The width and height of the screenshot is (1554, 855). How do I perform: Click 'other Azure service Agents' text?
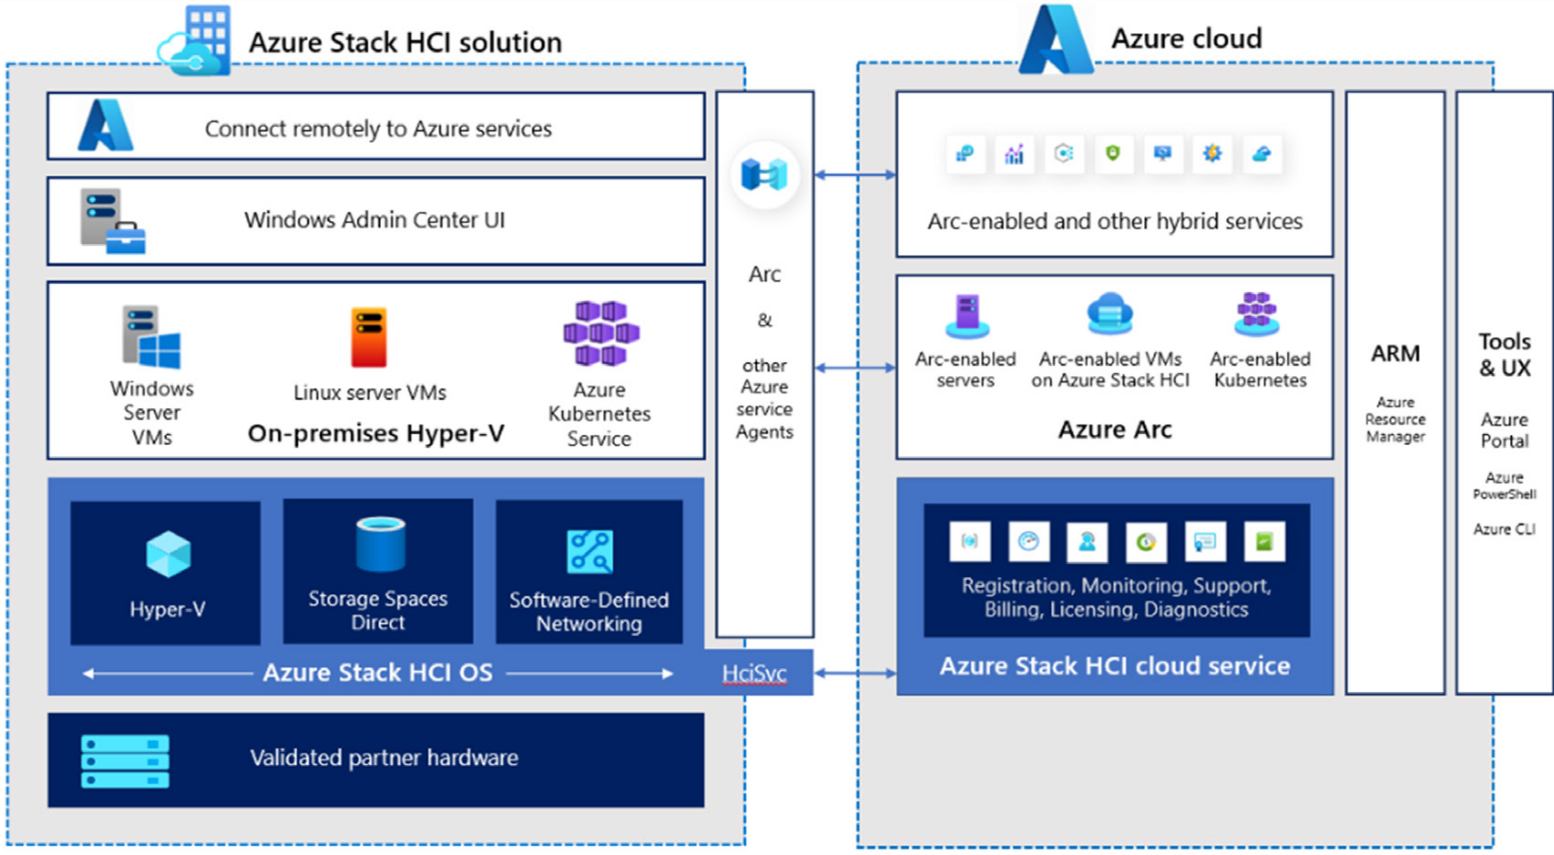[x=765, y=398]
